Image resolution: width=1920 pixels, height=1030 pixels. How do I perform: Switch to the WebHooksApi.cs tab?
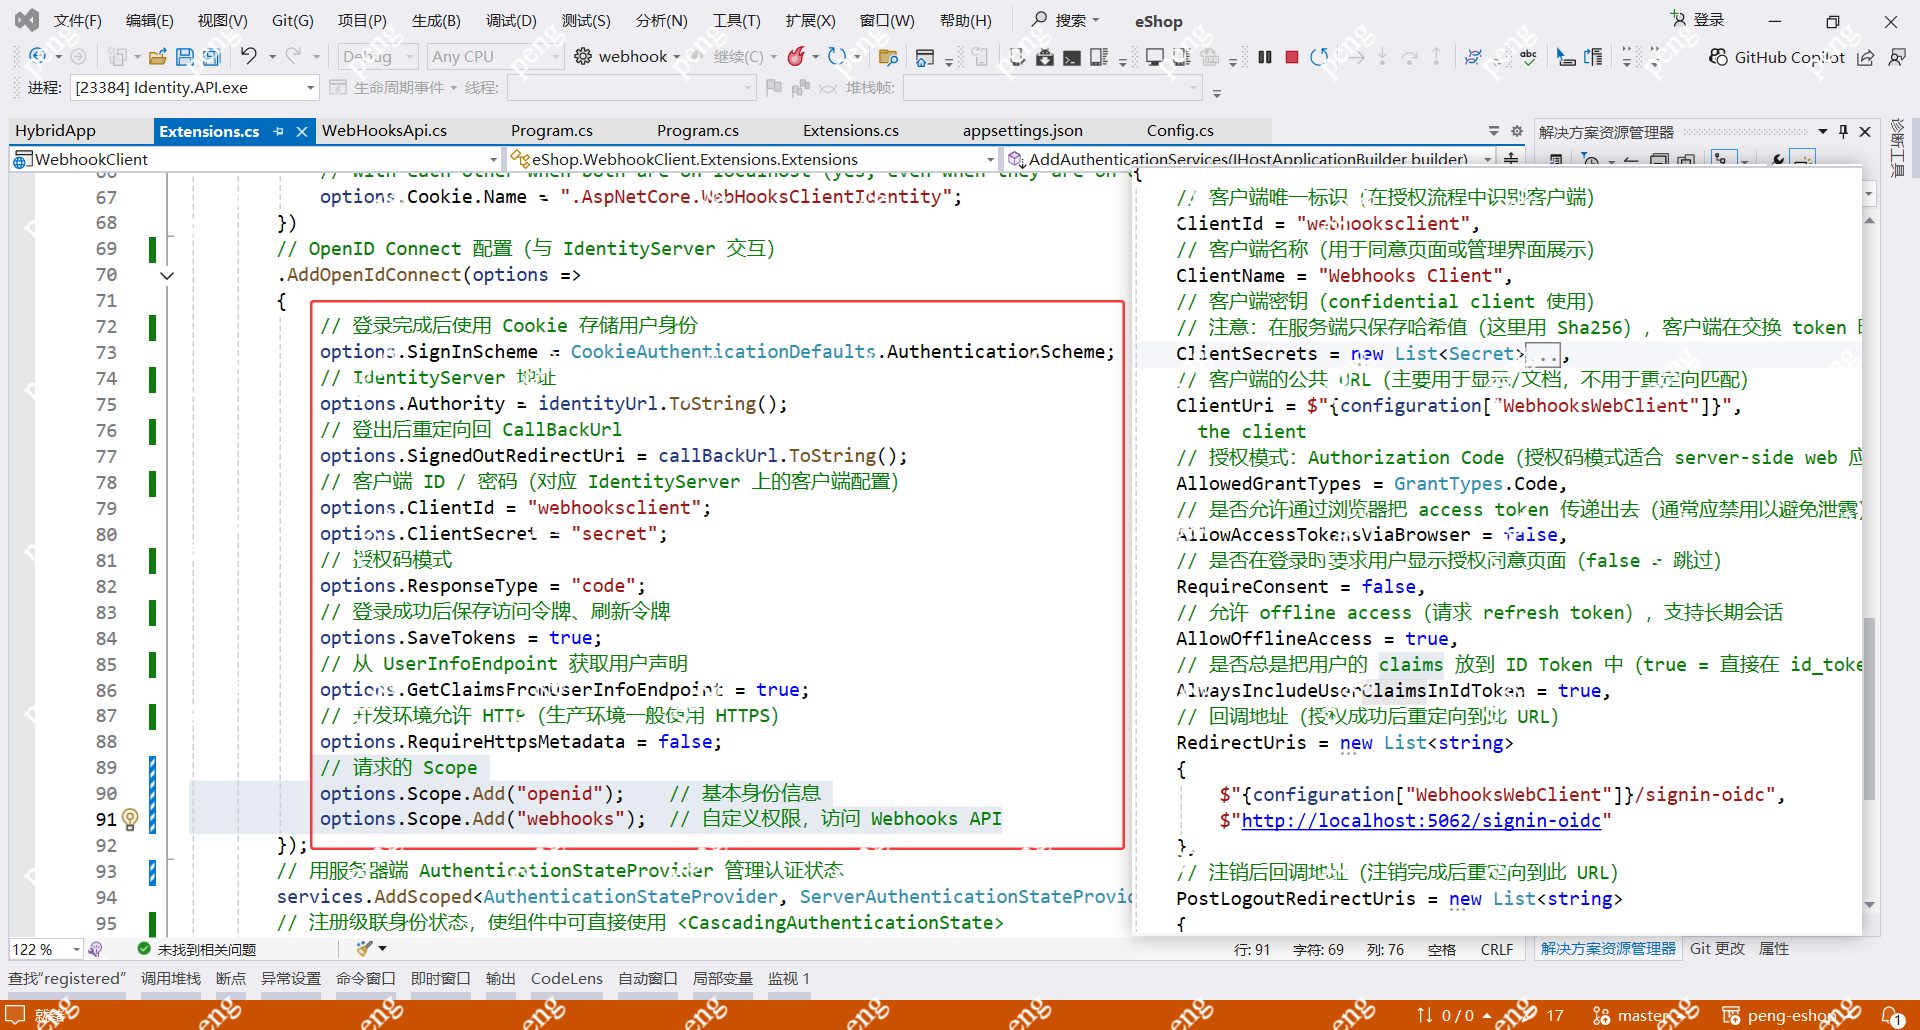pyautogui.click(x=384, y=131)
